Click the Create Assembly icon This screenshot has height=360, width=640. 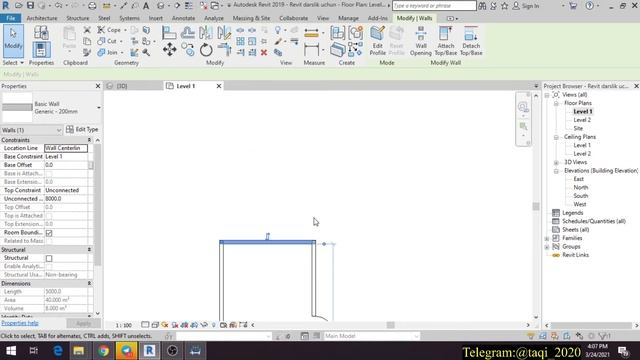pyautogui.click(x=337, y=33)
